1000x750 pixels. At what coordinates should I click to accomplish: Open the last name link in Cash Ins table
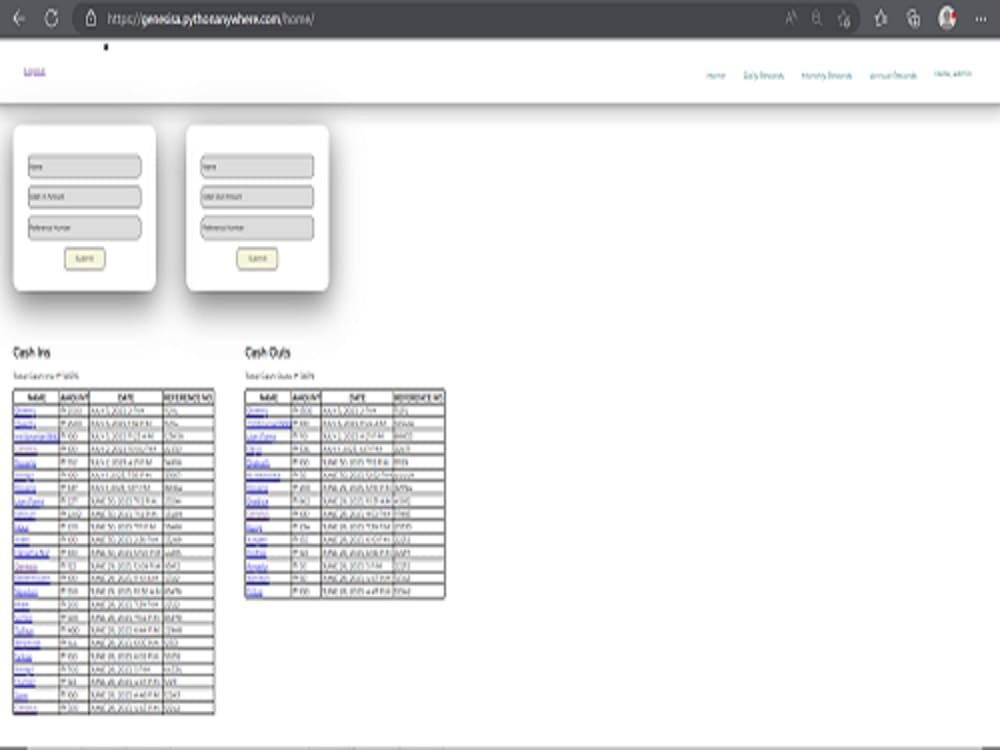[x=26, y=708]
